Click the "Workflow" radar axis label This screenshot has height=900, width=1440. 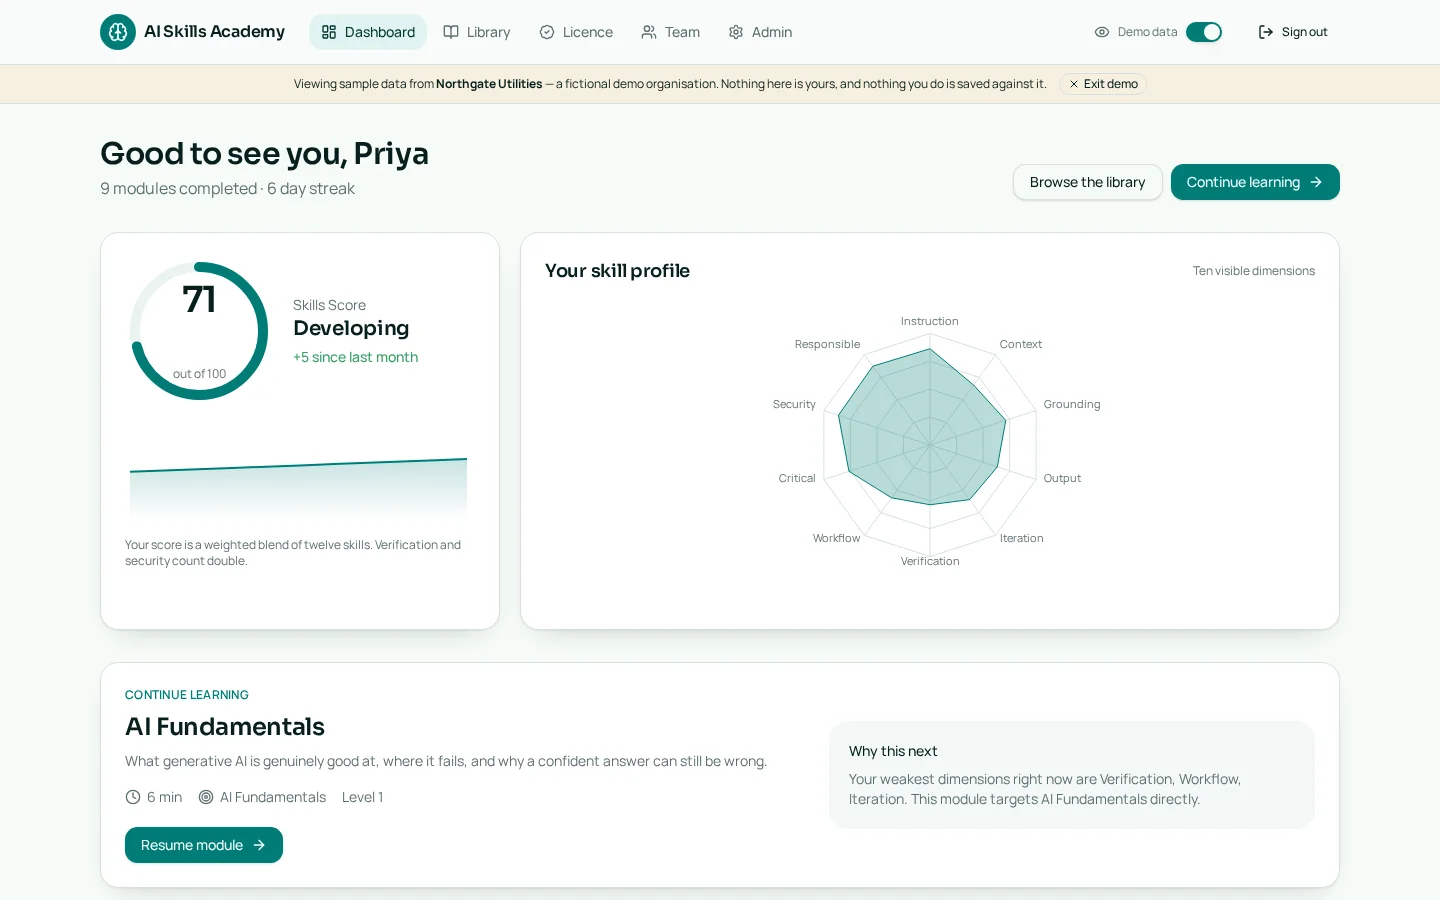coord(836,538)
